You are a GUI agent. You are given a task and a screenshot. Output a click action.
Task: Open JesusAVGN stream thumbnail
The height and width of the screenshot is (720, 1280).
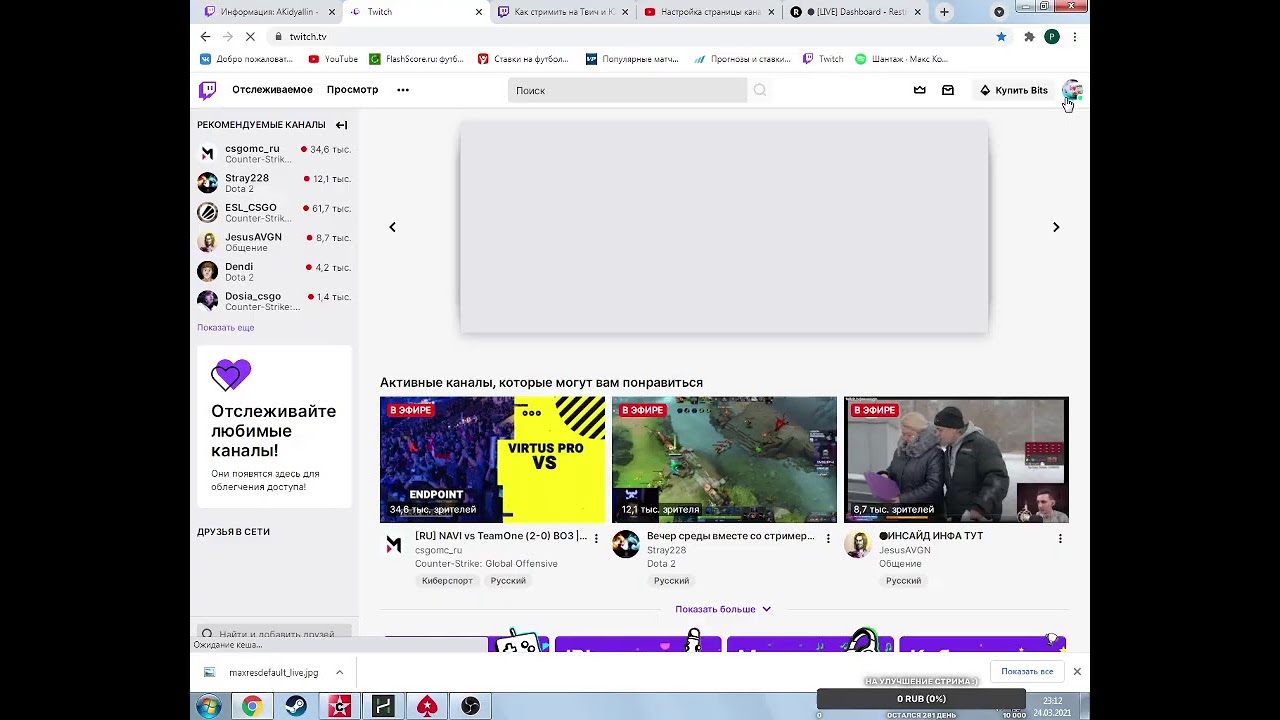(x=956, y=460)
